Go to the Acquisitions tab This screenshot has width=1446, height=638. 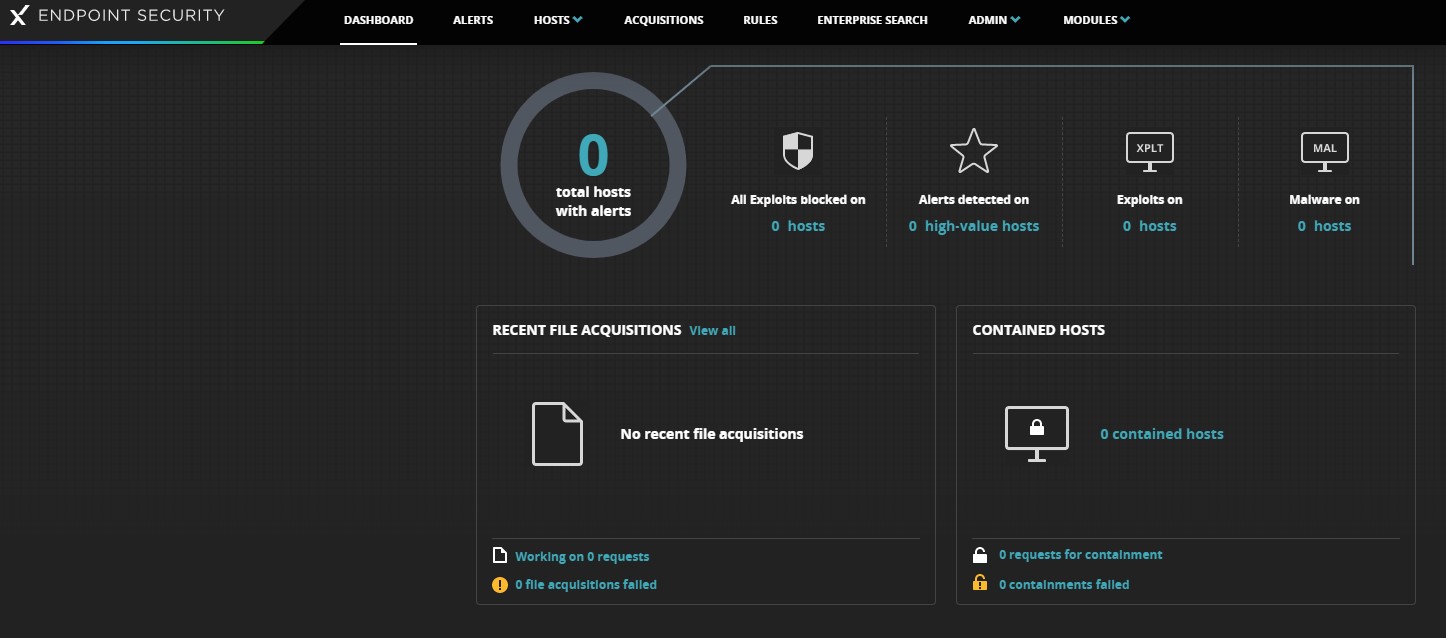tap(663, 20)
